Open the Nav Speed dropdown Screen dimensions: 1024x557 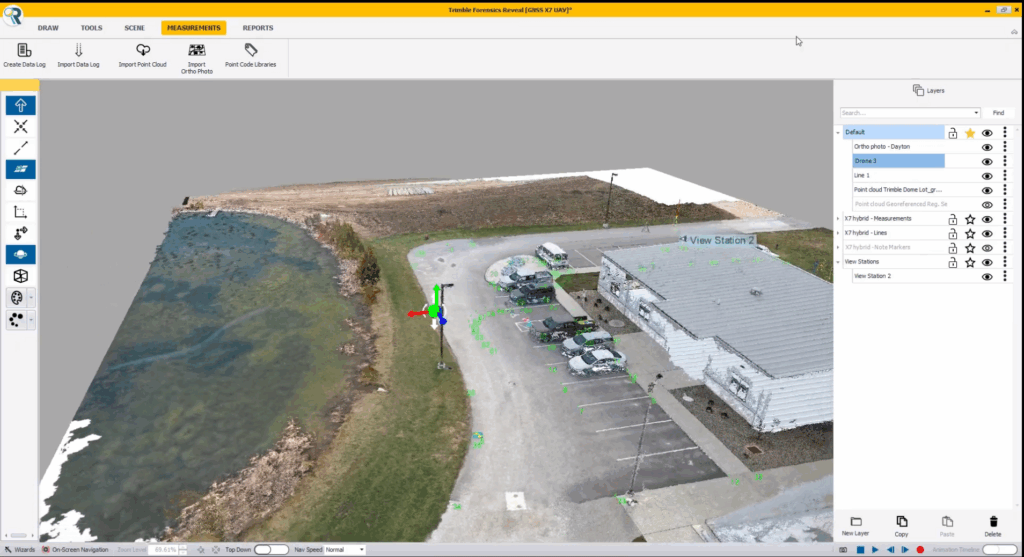click(344, 550)
